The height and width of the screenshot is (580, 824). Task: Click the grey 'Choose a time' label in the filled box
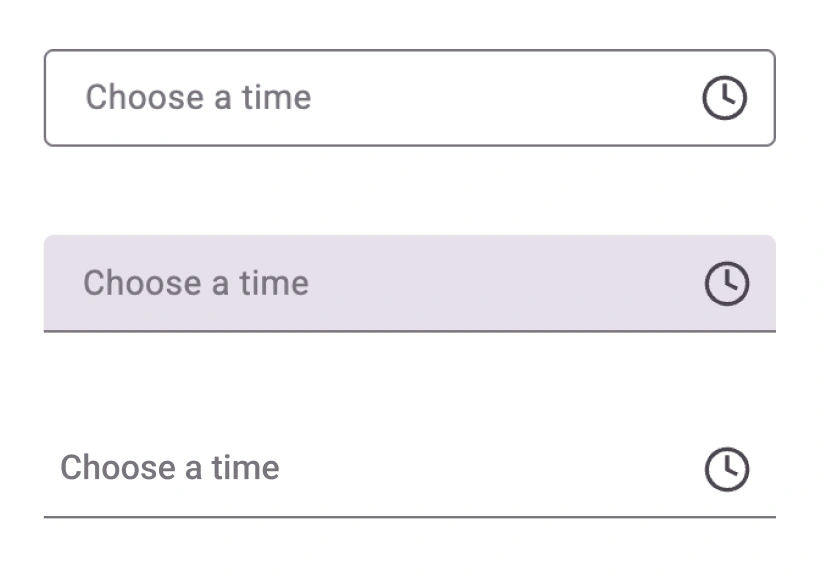pyautogui.click(x=195, y=283)
